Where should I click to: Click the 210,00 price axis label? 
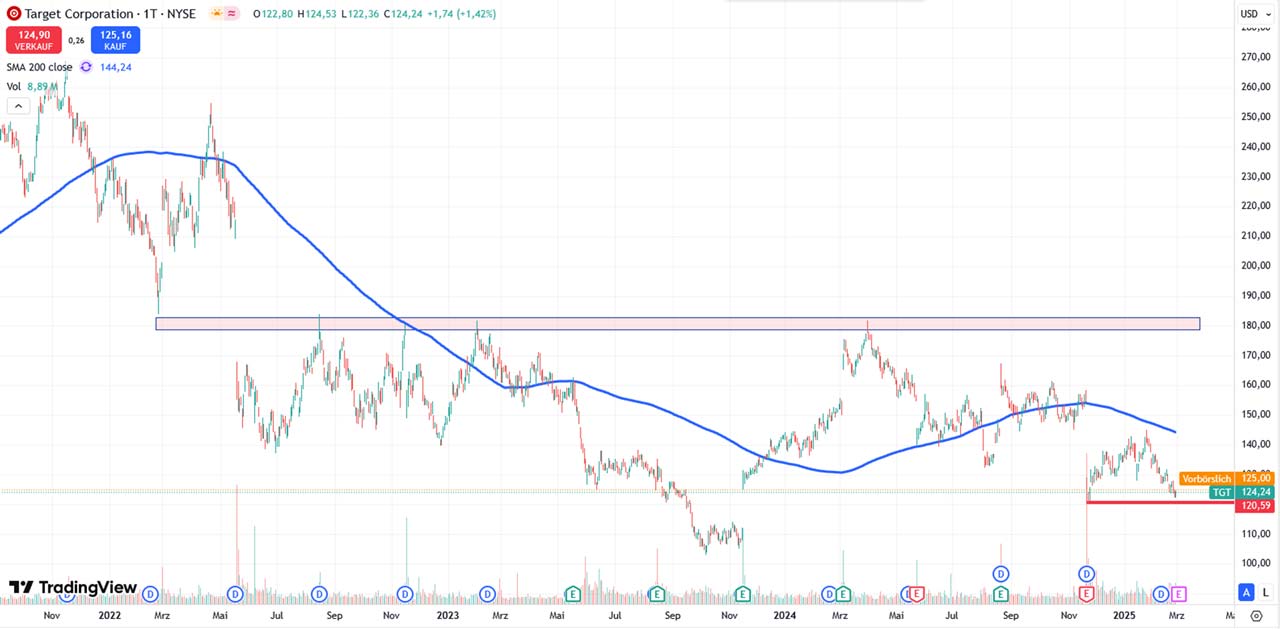point(1256,236)
